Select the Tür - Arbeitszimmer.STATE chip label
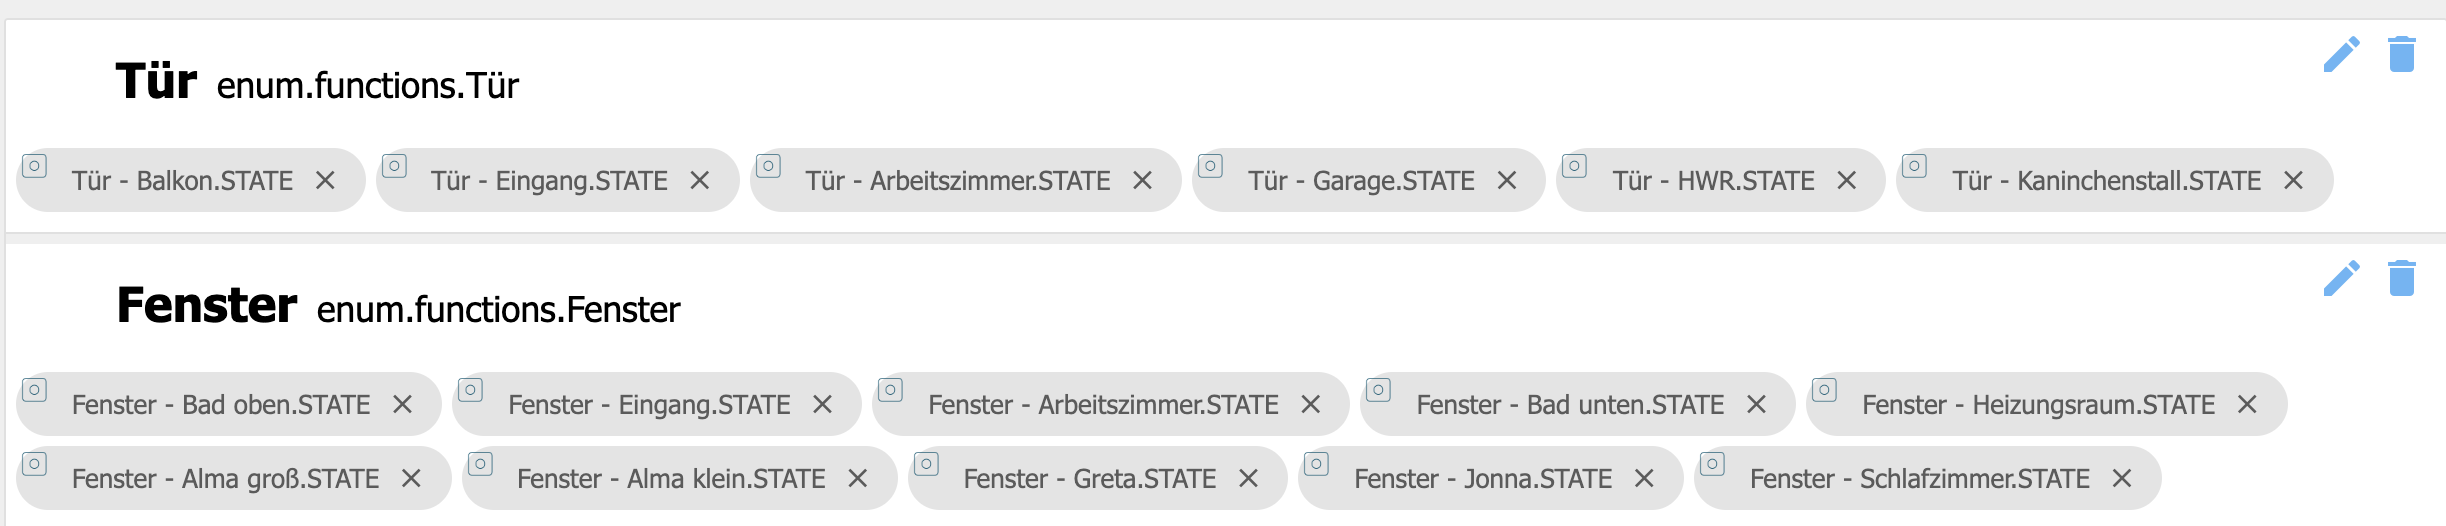The image size is (2446, 526). (x=957, y=181)
